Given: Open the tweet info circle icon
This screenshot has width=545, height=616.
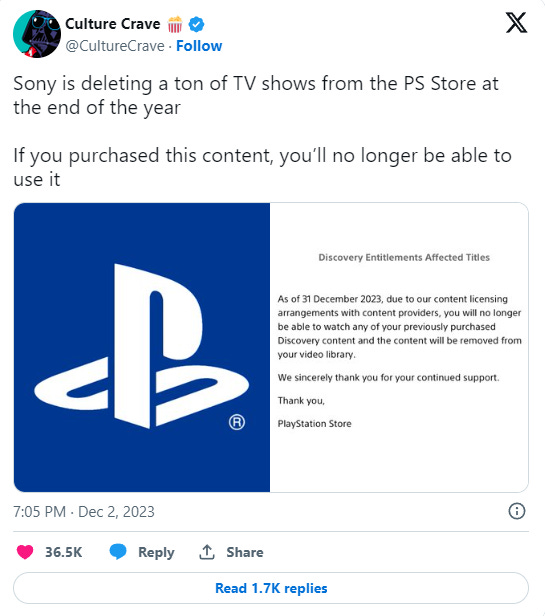Looking at the screenshot, I should coord(516,511).
